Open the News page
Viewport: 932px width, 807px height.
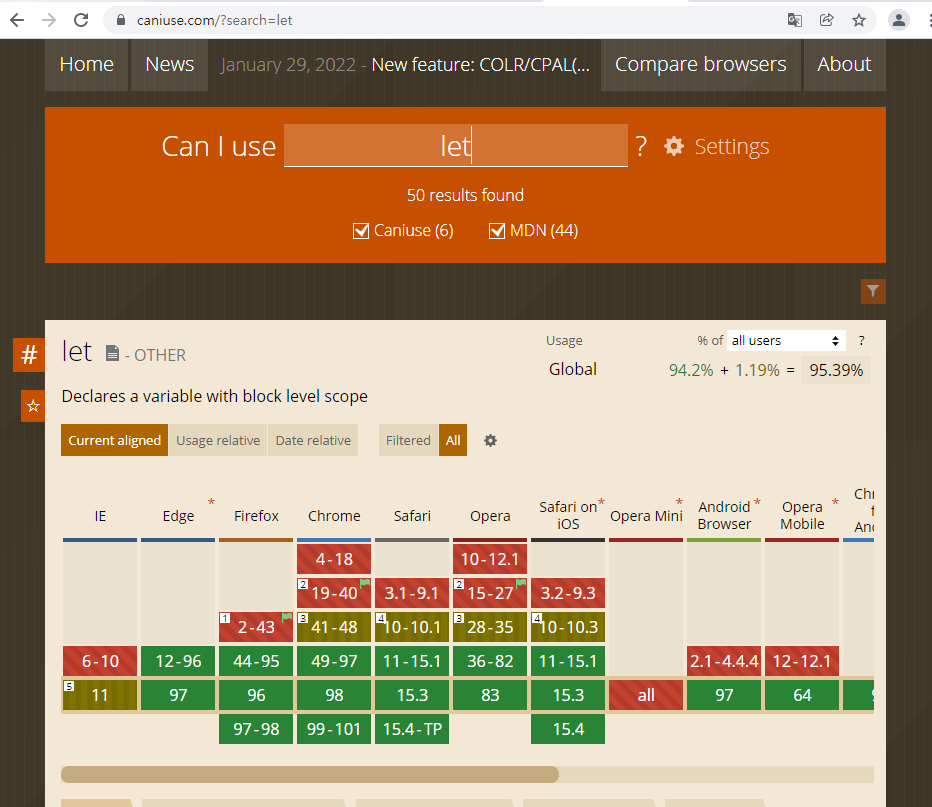point(169,64)
